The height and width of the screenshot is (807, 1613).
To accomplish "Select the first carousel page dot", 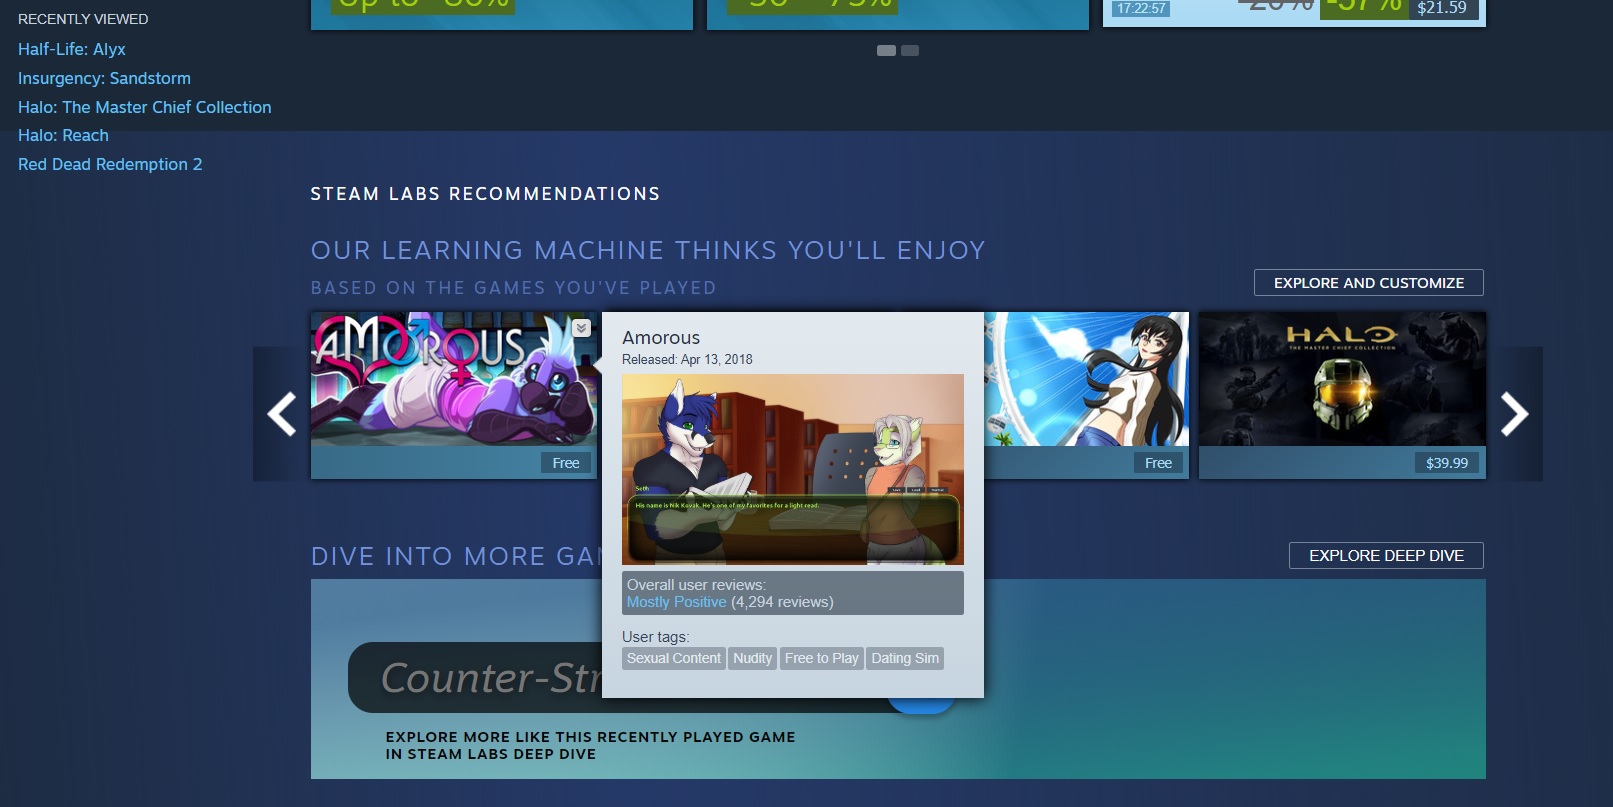I will [886, 50].
